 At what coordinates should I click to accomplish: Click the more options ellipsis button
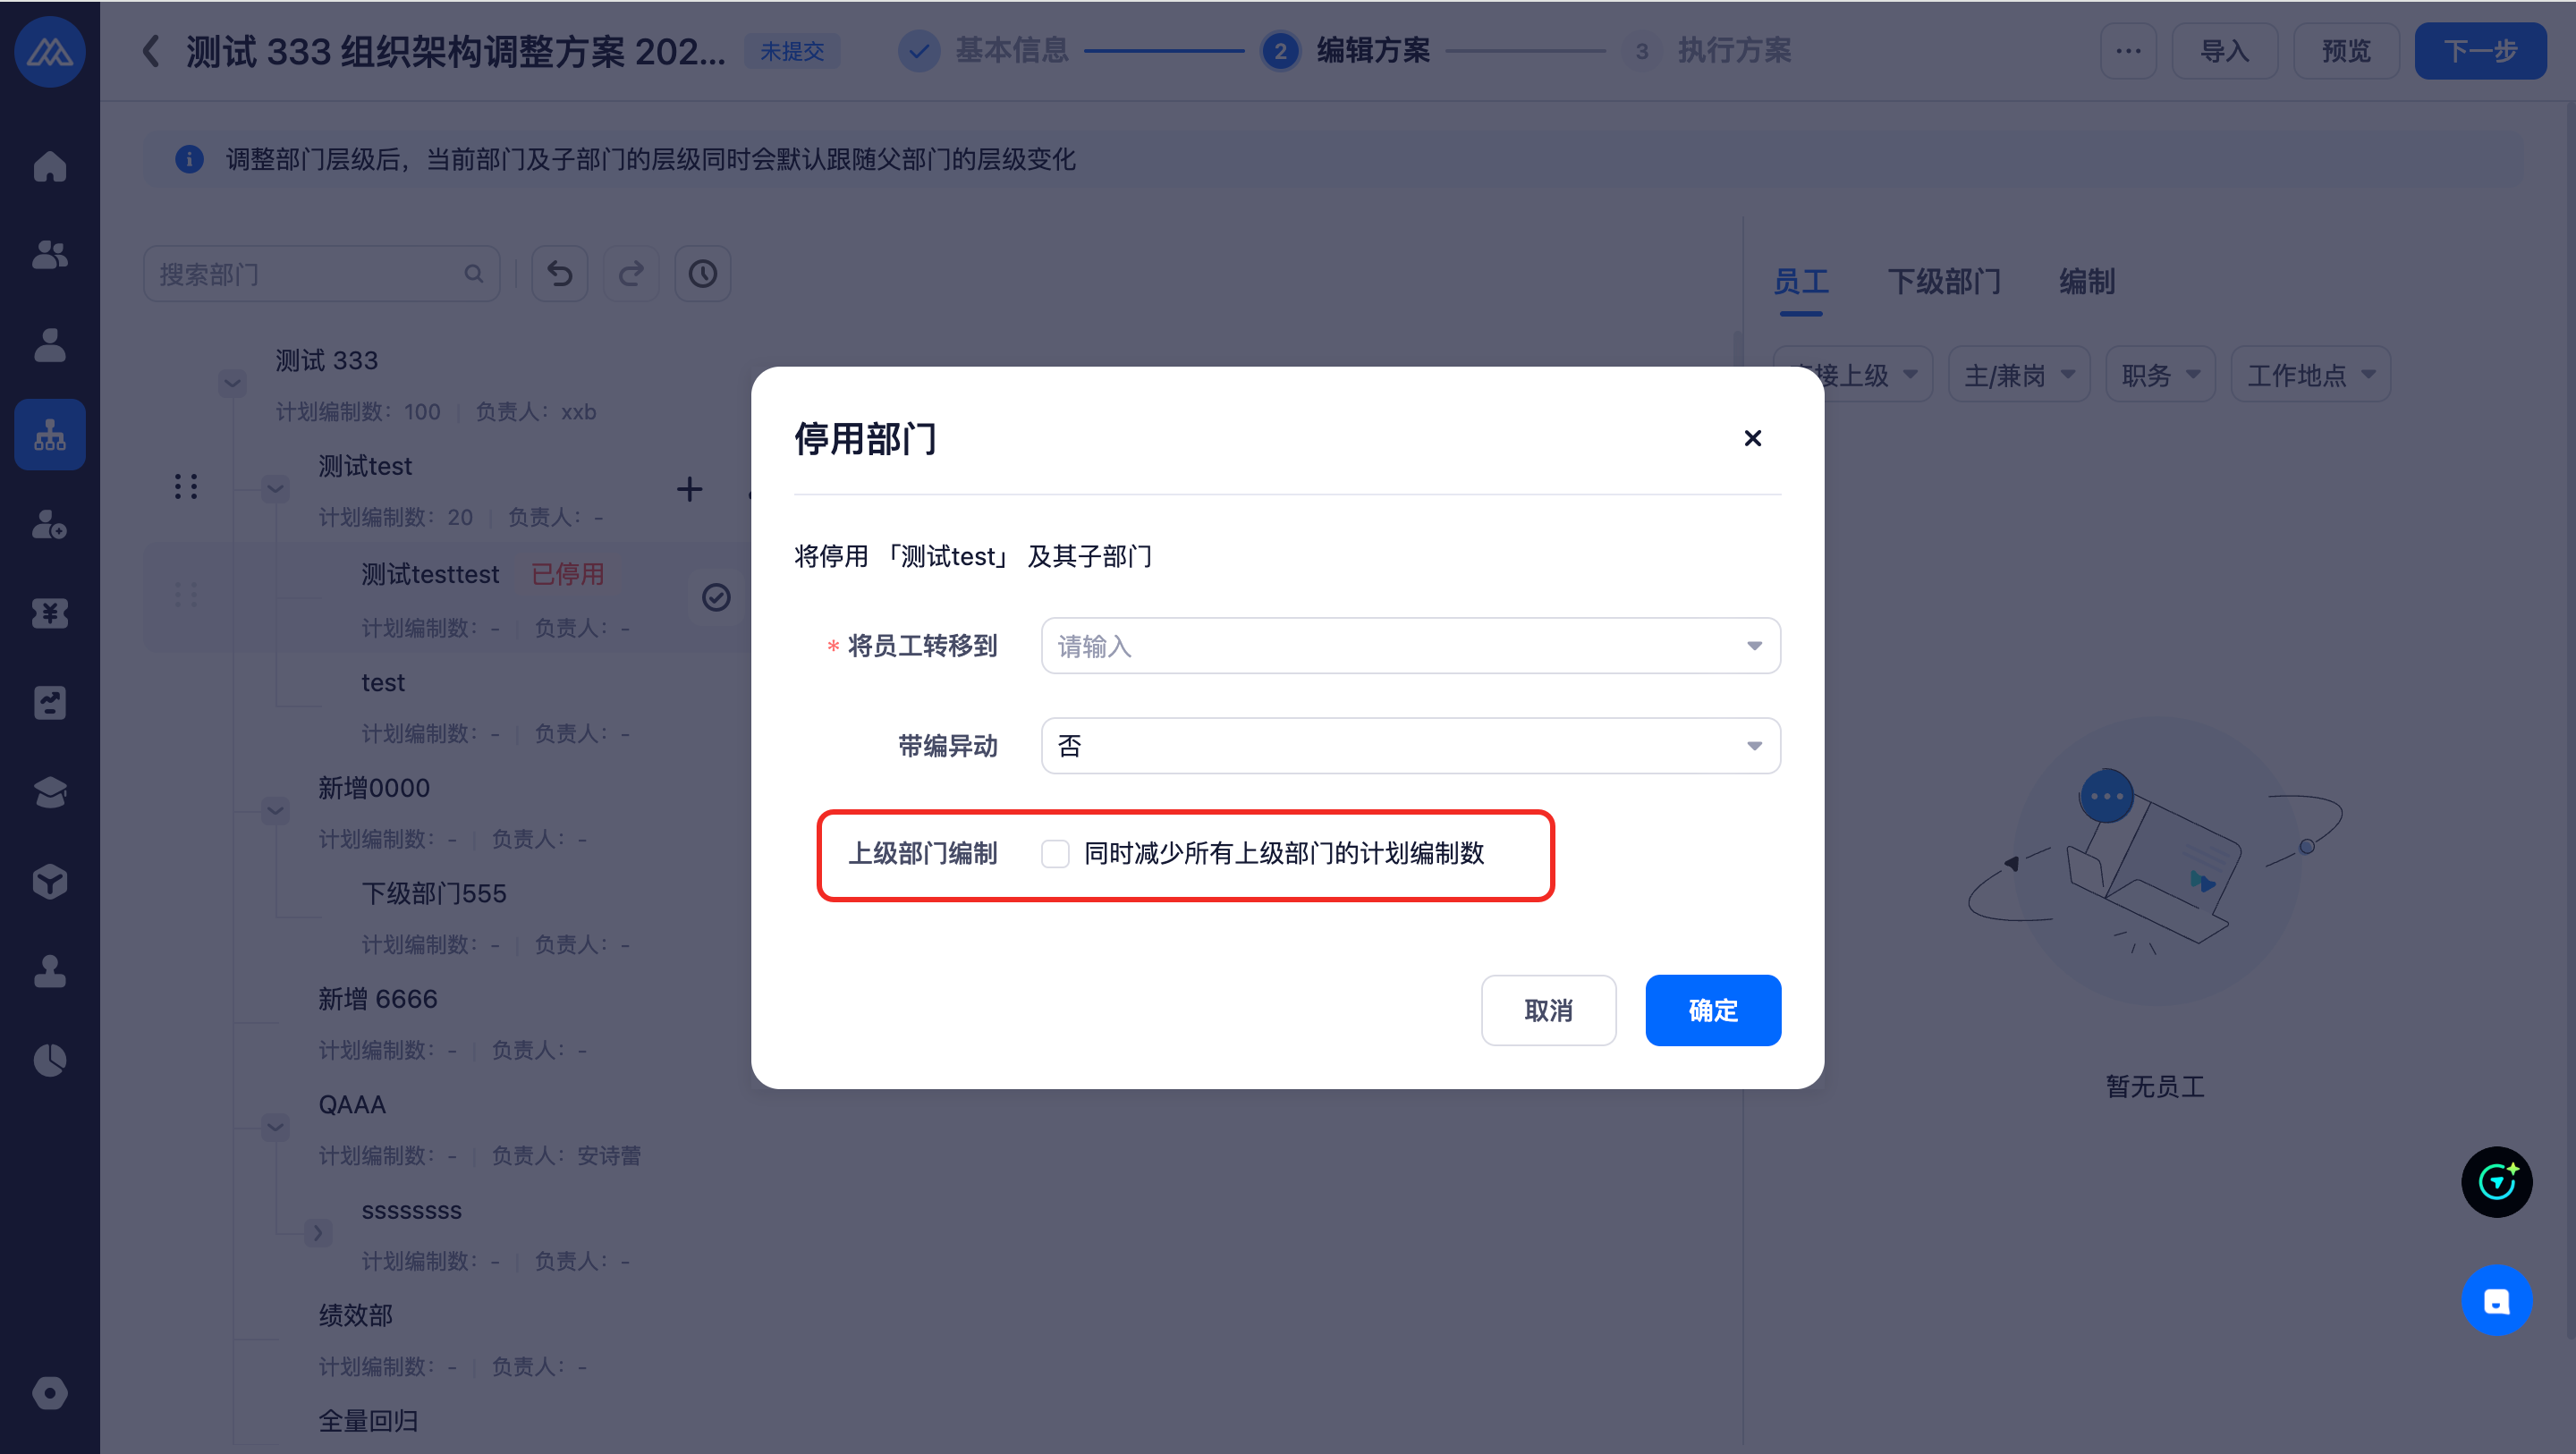pyautogui.click(x=2128, y=51)
